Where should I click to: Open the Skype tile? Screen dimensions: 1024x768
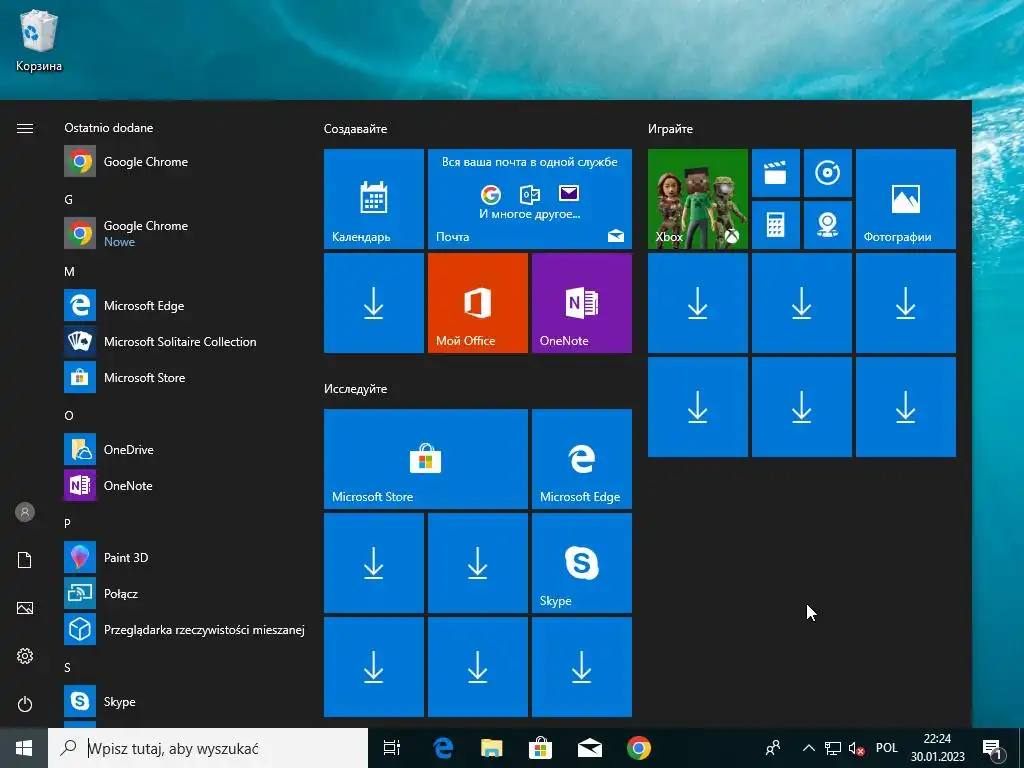click(582, 563)
